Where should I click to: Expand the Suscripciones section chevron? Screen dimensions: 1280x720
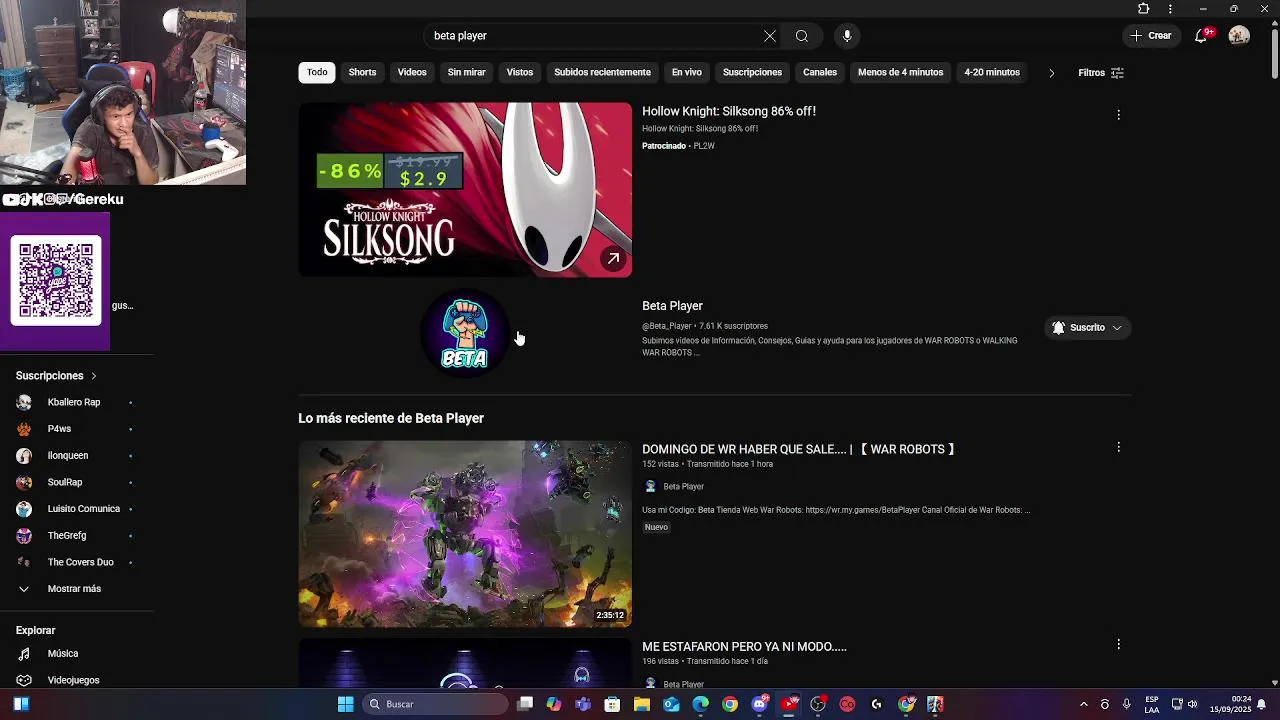coord(94,376)
